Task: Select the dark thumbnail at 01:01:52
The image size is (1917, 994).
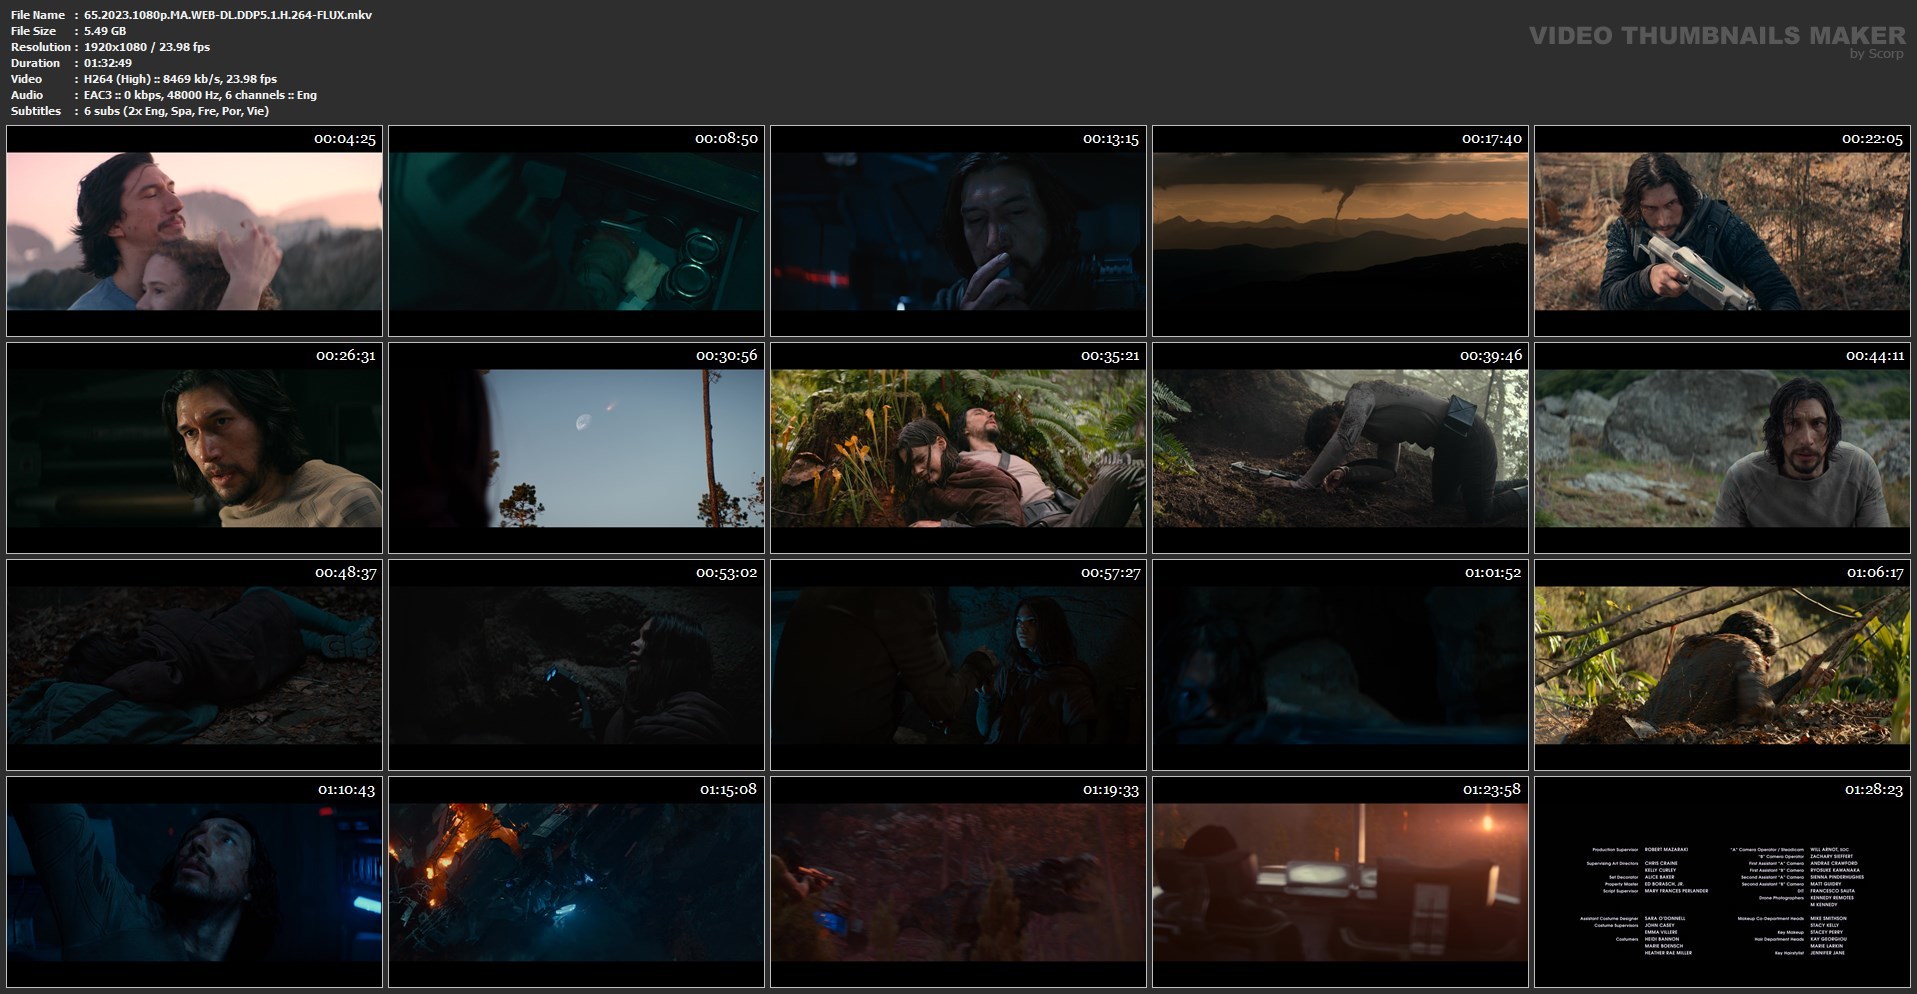Action: (x=1340, y=665)
